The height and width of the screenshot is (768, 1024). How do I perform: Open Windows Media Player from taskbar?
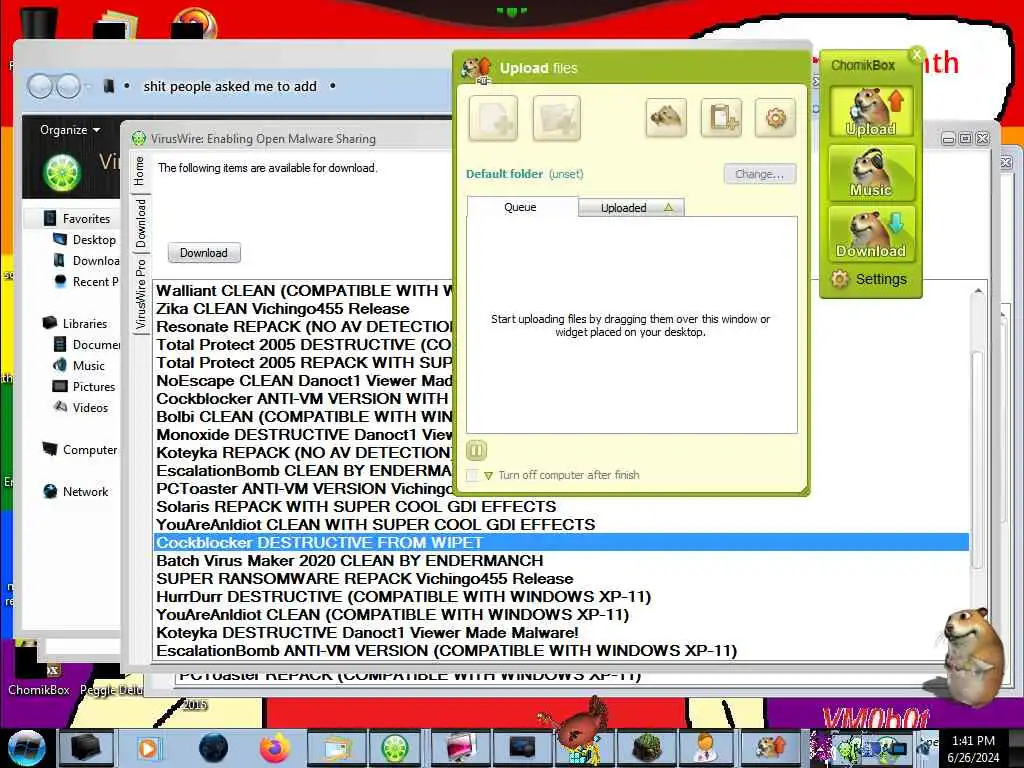148,748
